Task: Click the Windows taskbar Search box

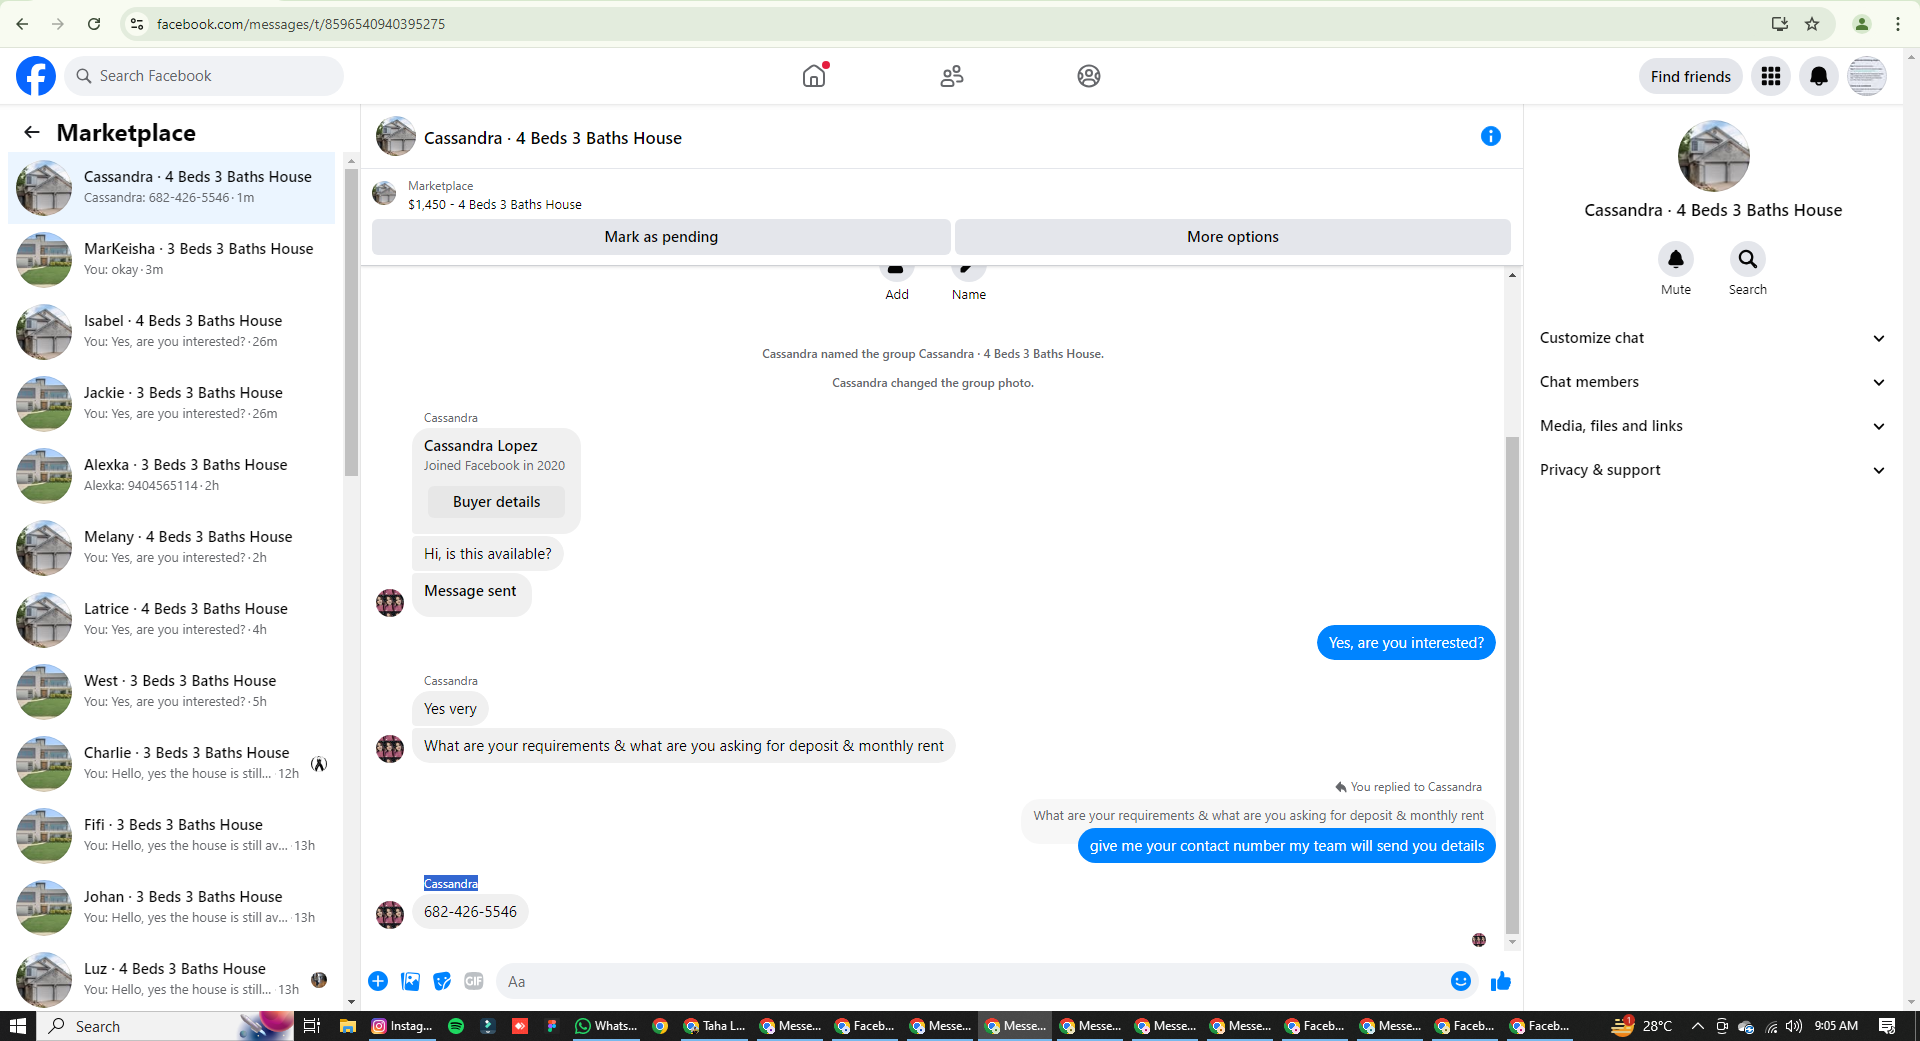Action: tap(166, 1026)
